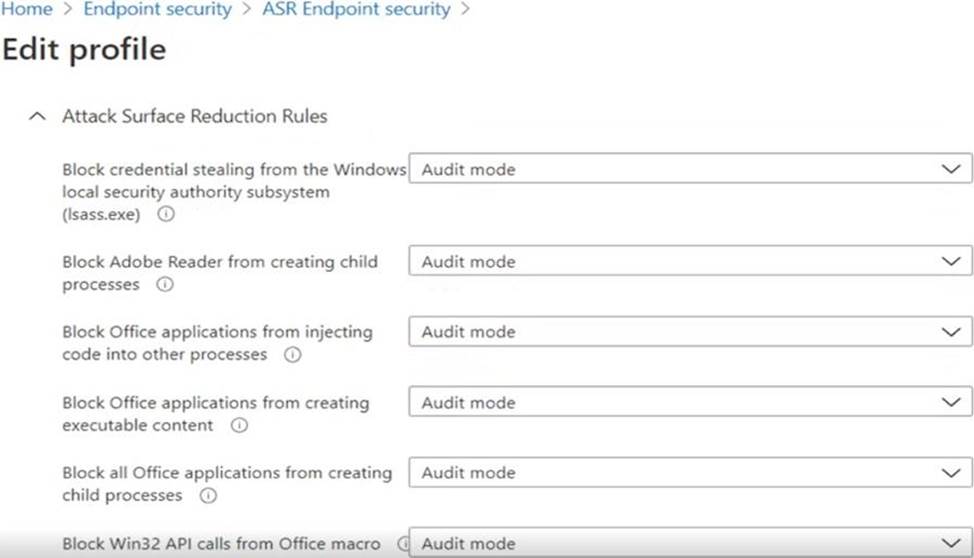Viewport: 974px width, 558px height.
Task: Click info icon for Adobe Reader child processes
Action: tap(165, 285)
